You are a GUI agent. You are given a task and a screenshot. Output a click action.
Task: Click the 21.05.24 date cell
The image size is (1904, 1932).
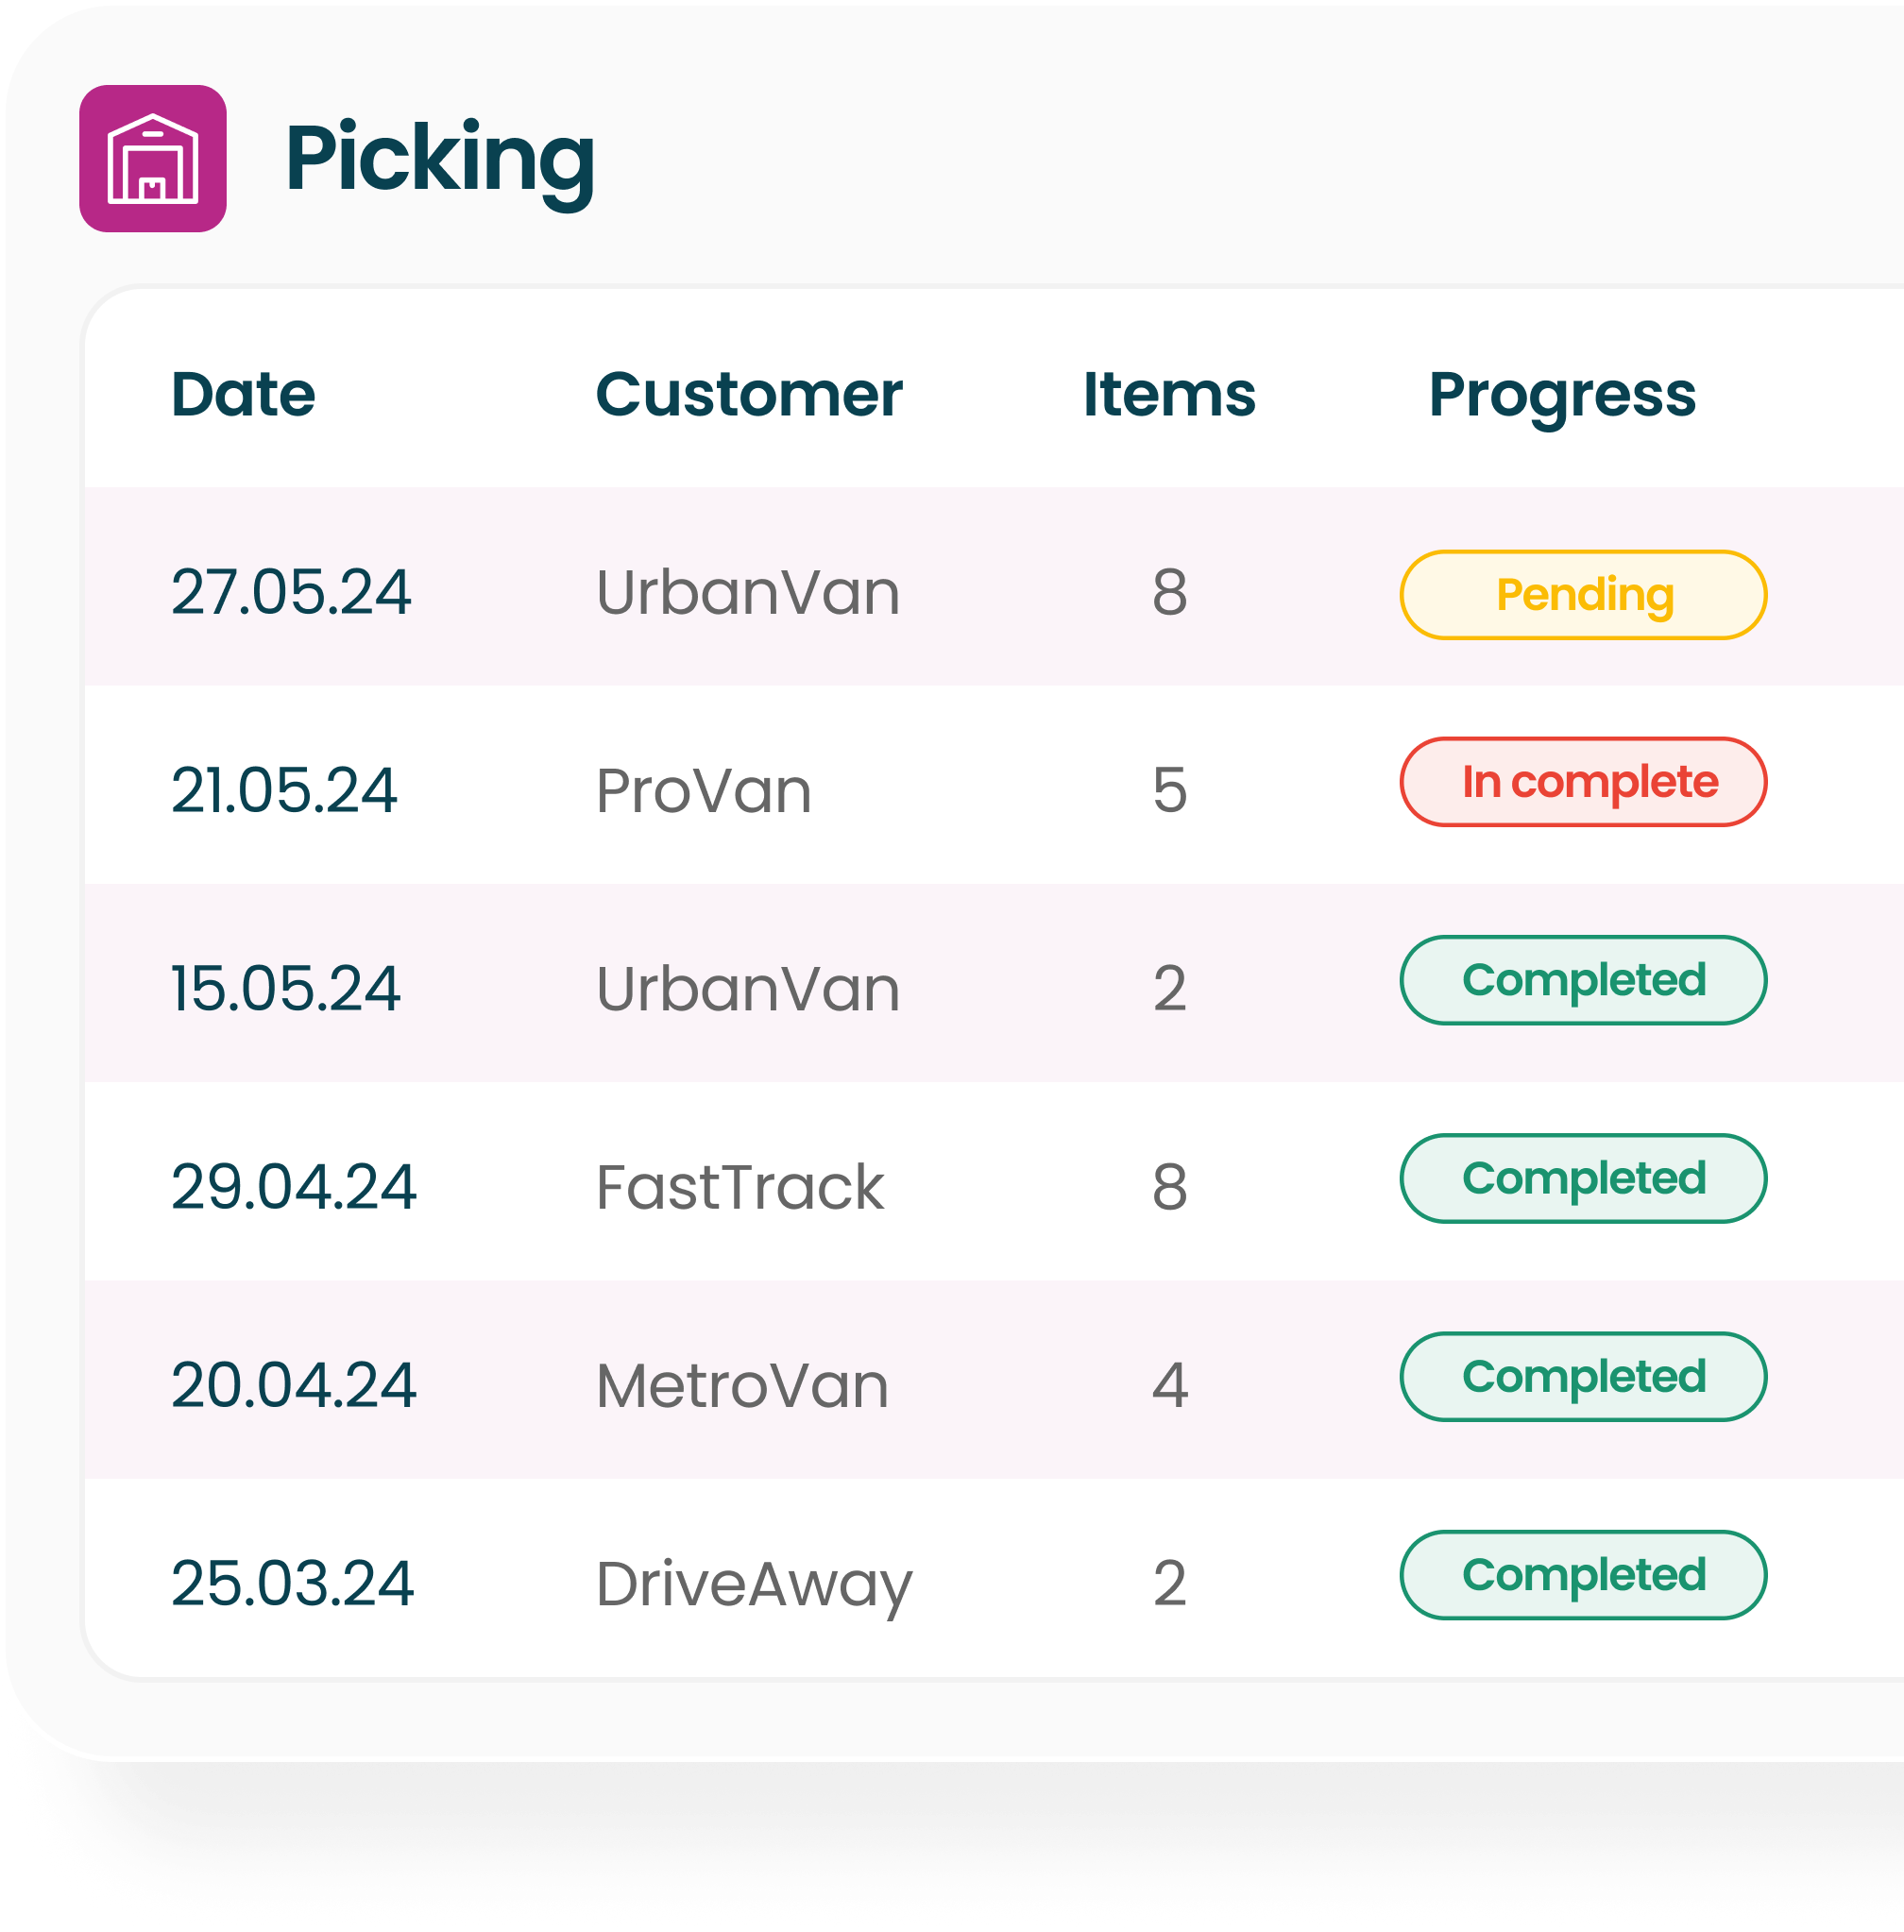coord(284,790)
